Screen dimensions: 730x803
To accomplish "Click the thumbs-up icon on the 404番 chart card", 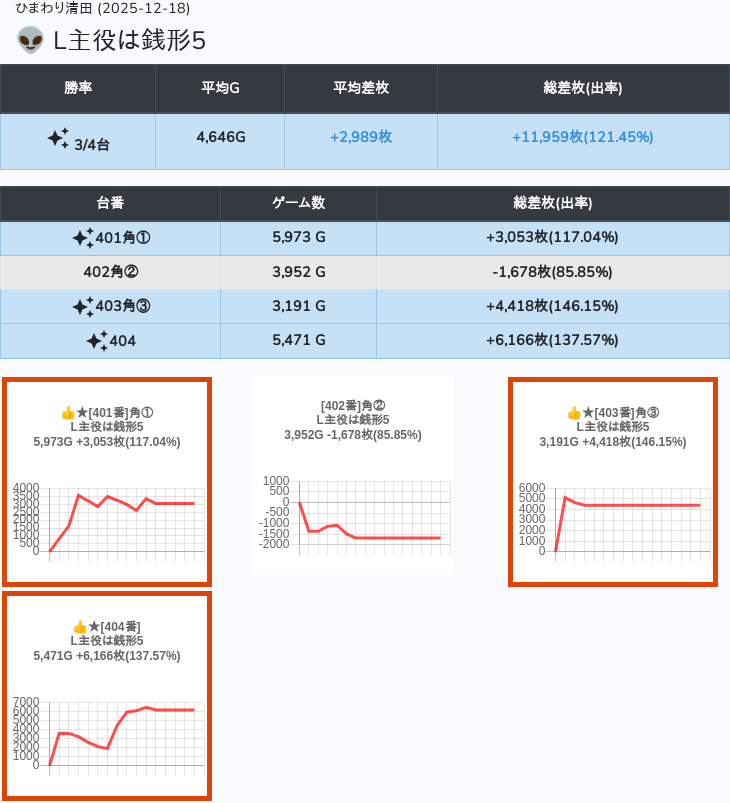I will point(80,627).
